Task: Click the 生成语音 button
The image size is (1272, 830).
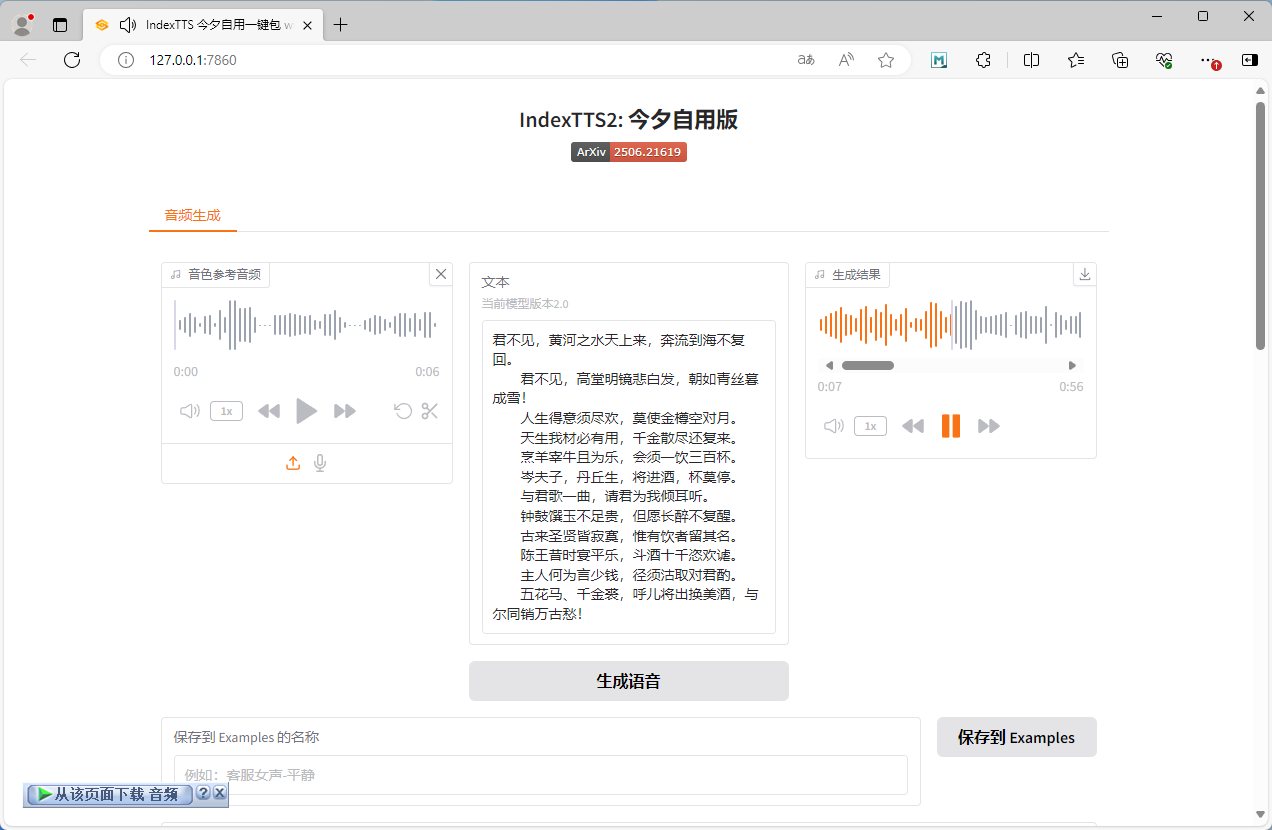Action: pos(628,680)
